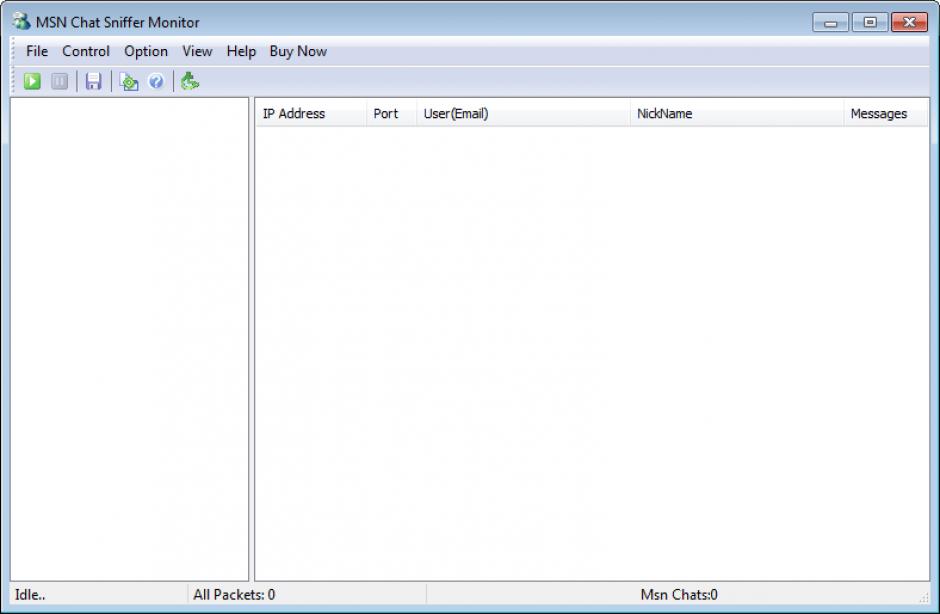Open the Control menu
This screenshot has height=614, width=940.
coord(86,52)
